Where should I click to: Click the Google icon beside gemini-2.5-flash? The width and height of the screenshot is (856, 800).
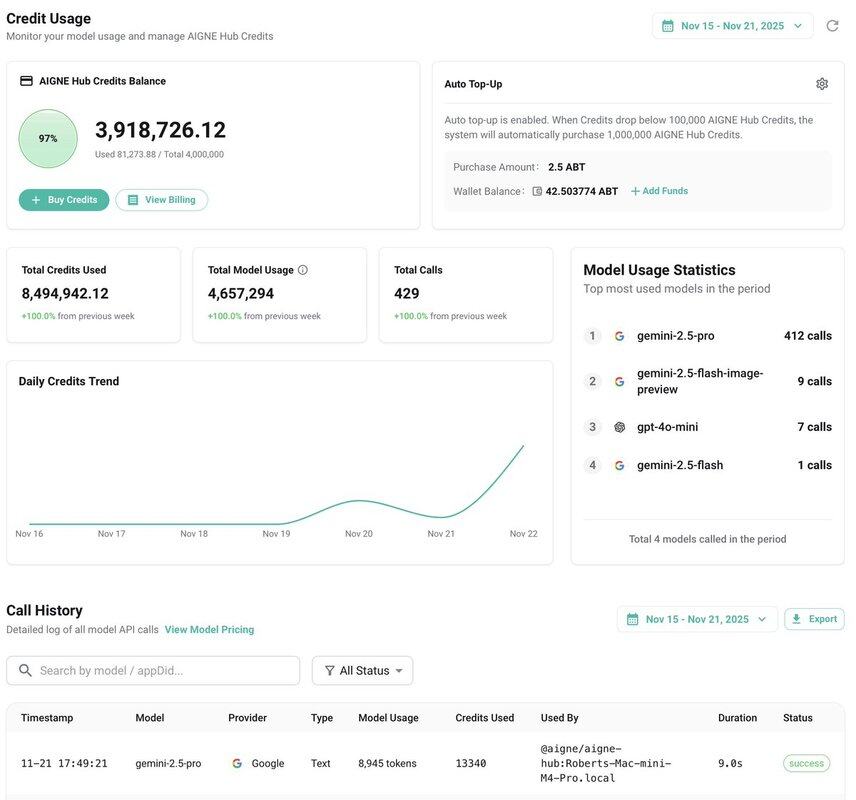click(619, 465)
